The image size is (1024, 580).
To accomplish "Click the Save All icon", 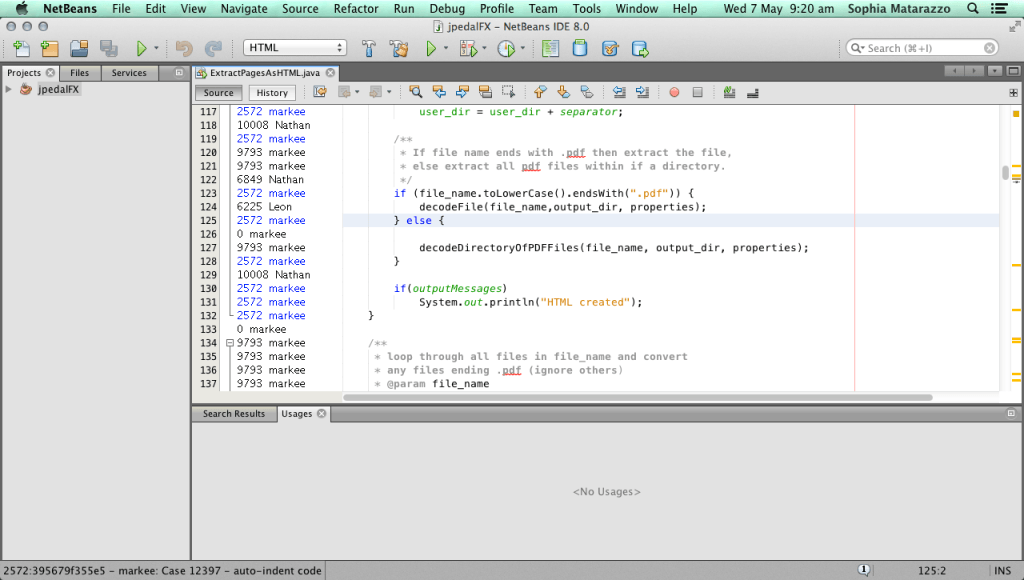I will click(x=108, y=47).
